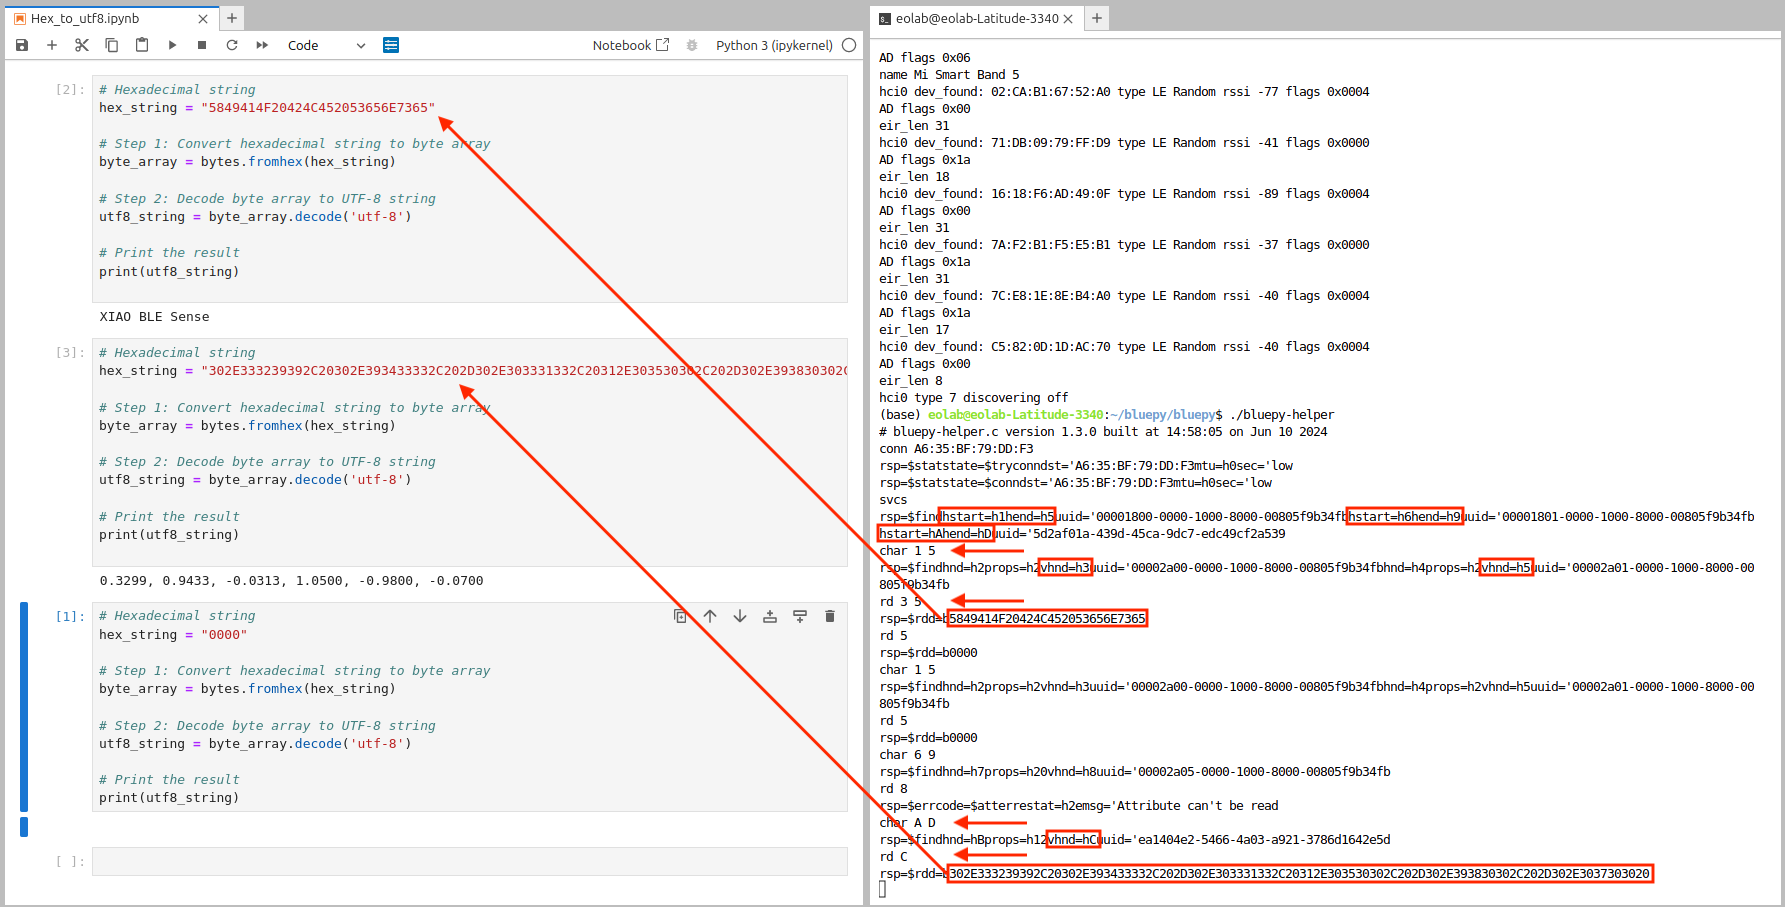Click the terminal line 'rd 8'
1785x907 pixels.
pos(893,789)
